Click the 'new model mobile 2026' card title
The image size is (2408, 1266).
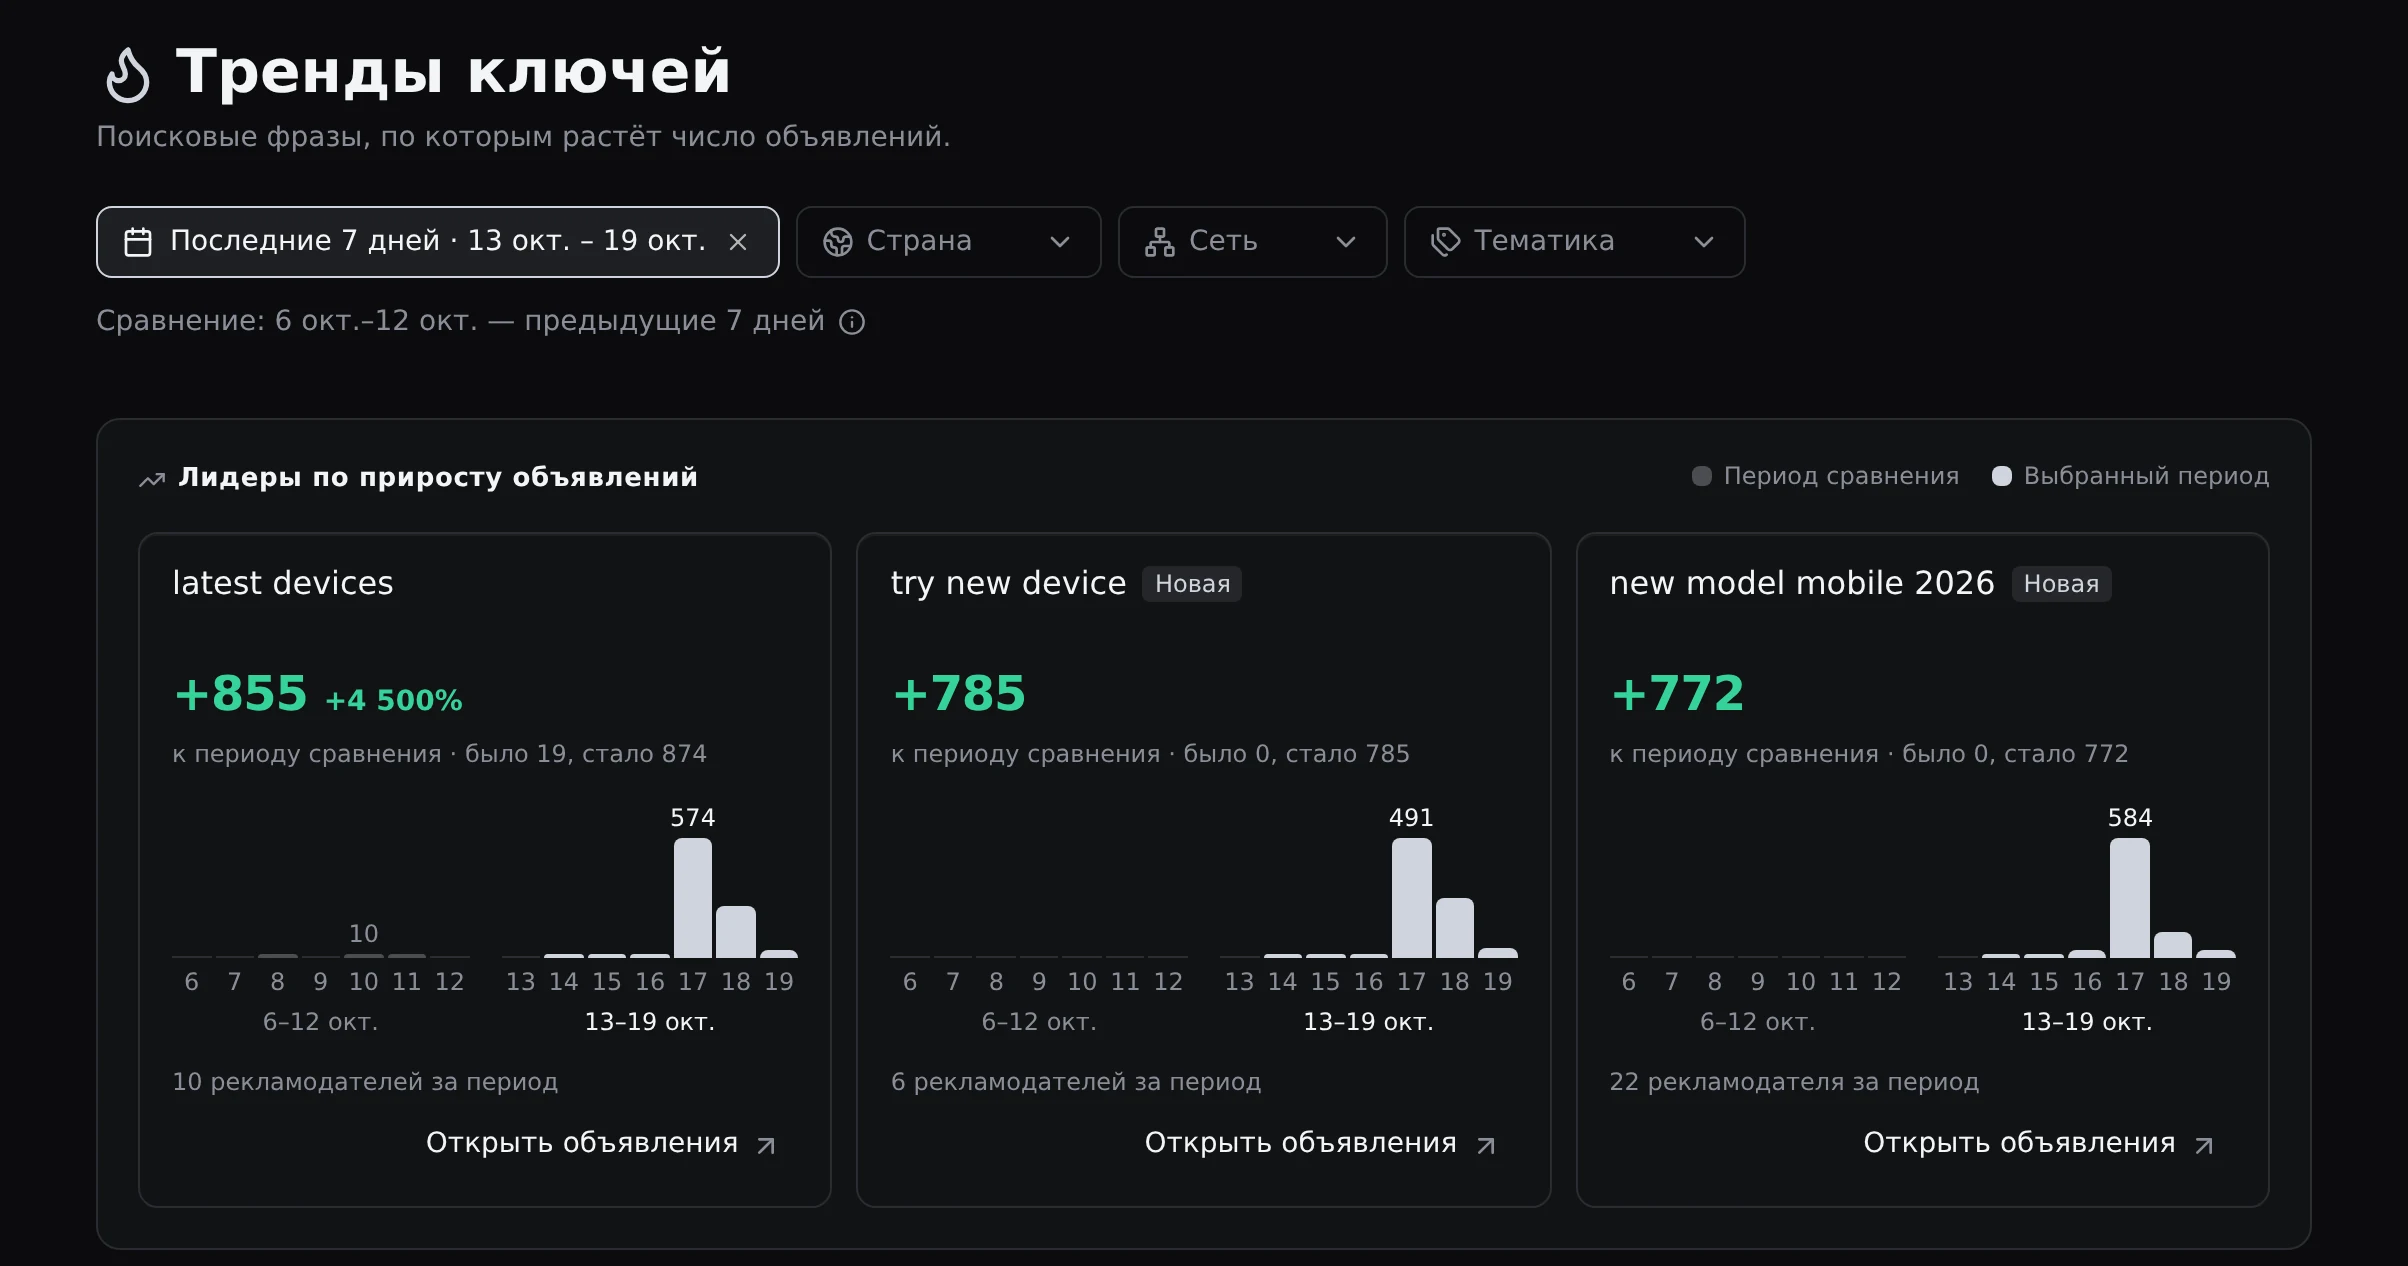tap(1802, 583)
